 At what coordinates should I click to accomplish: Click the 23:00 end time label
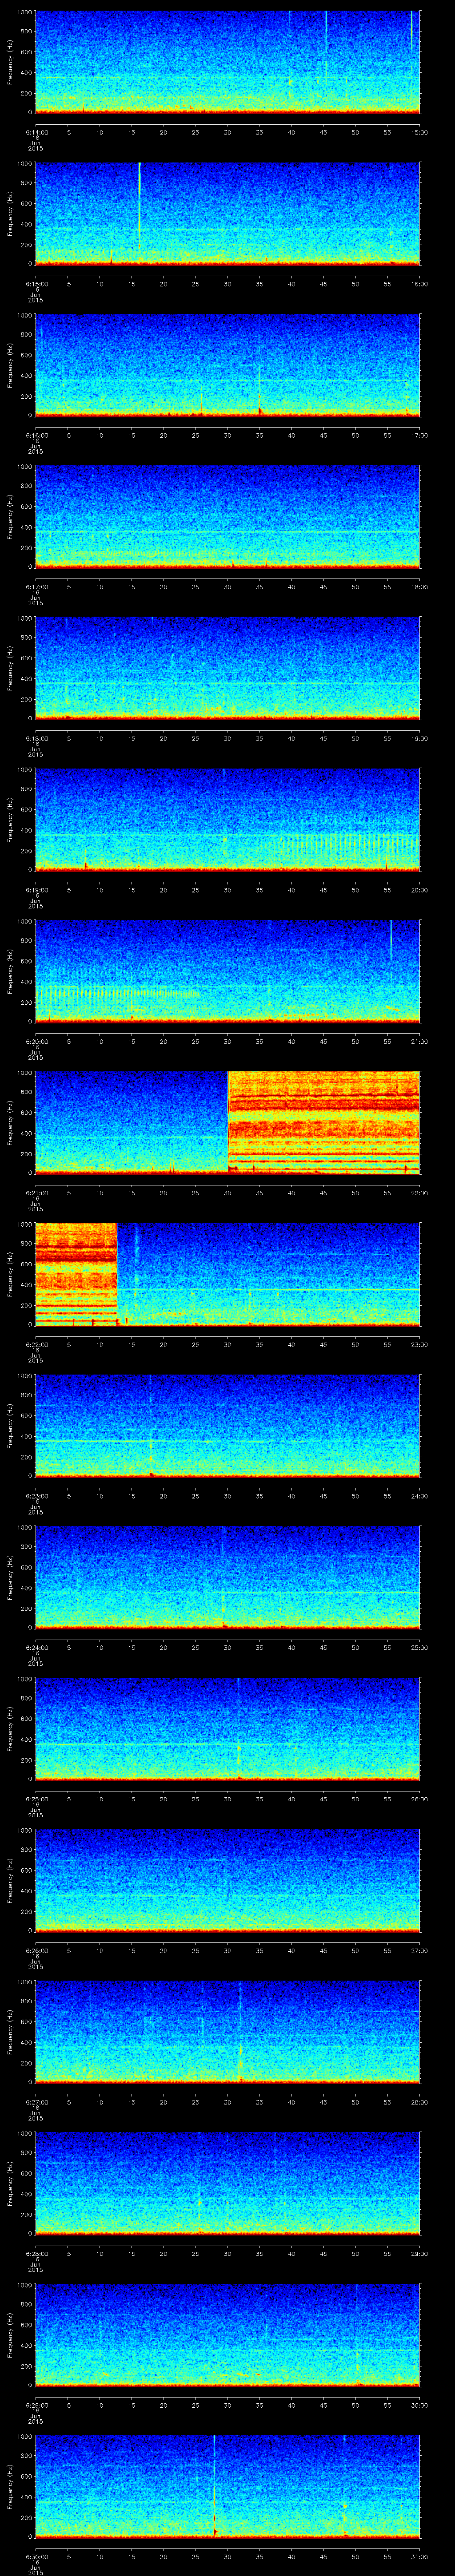pos(419,1344)
